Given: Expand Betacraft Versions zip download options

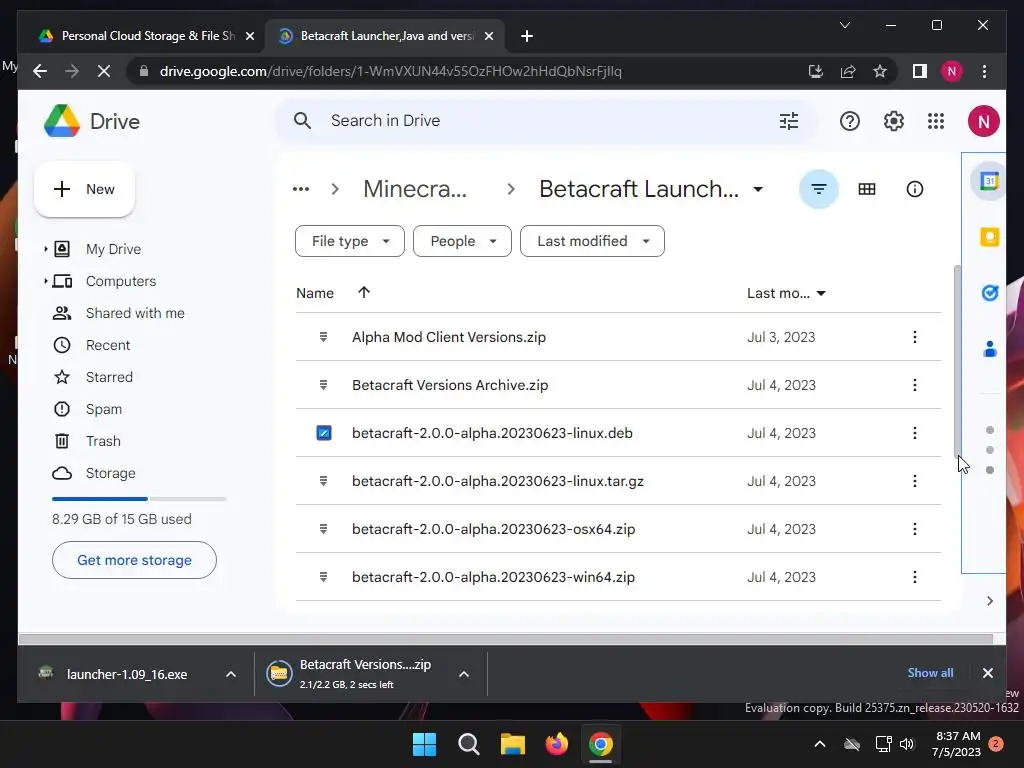Looking at the screenshot, I should click(464, 674).
